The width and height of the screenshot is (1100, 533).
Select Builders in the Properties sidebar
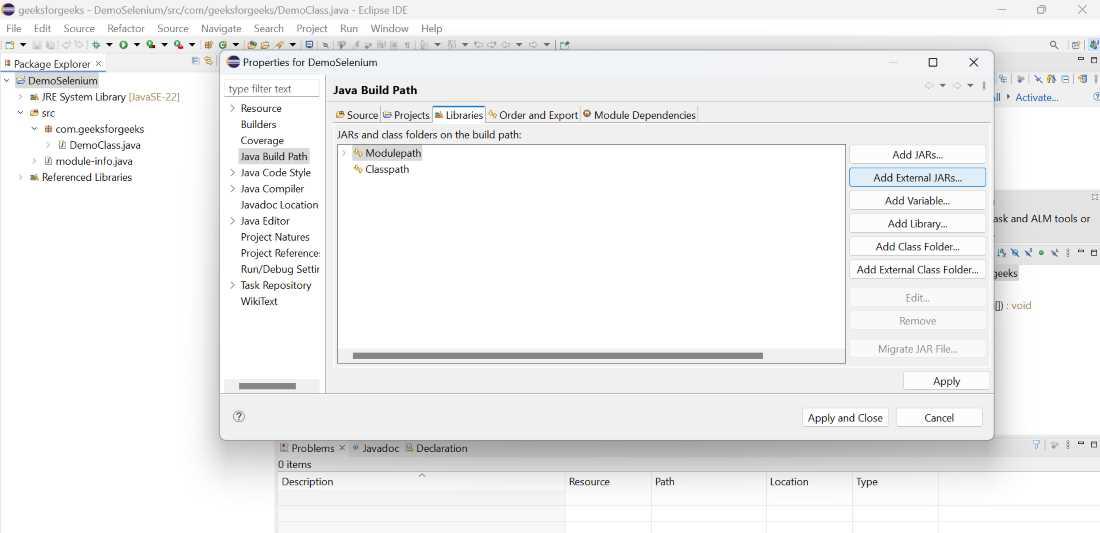point(258,124)
